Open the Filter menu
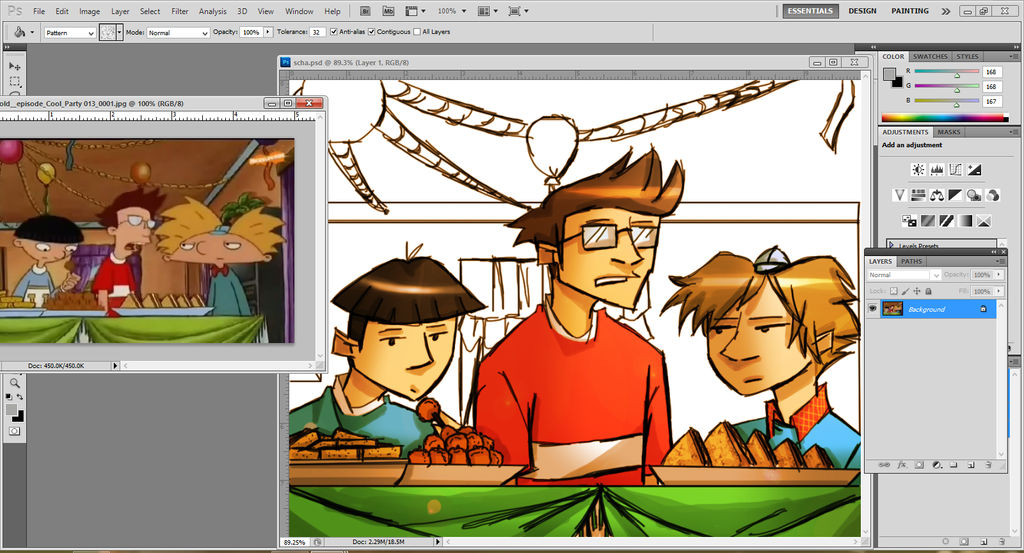 click(180, 11)
